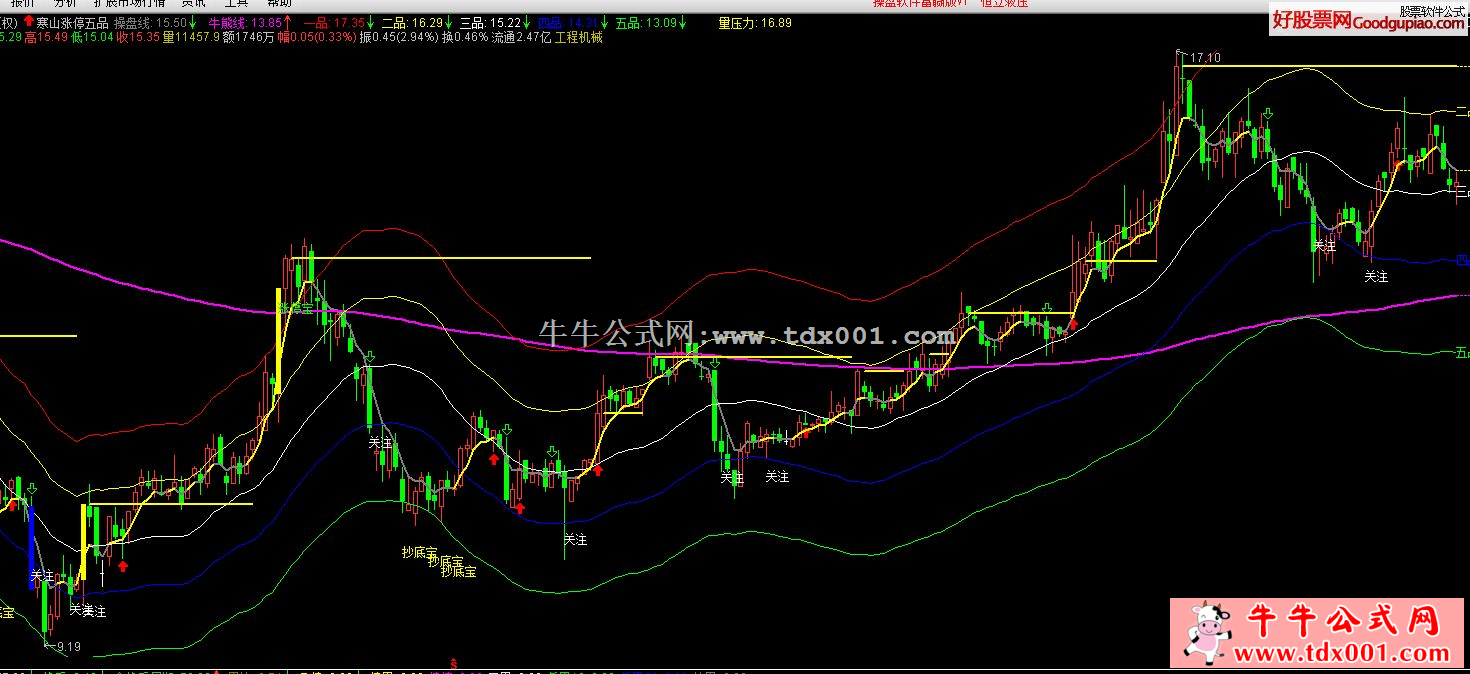Screen dimensions: 1470x674
Task: Click the green down-arrow signal right of 17.10 peak
Action: tap(1267, 115)
